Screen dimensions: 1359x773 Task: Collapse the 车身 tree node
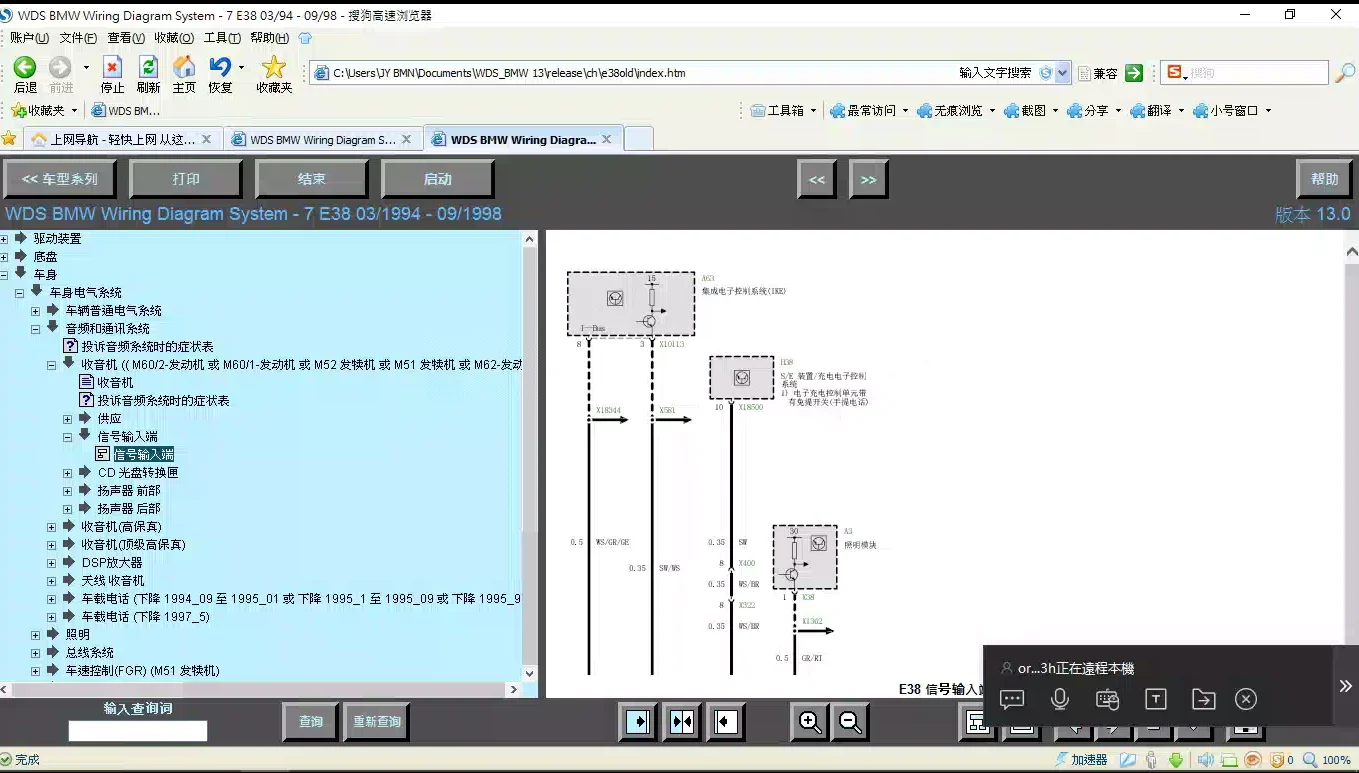point(5,275)
